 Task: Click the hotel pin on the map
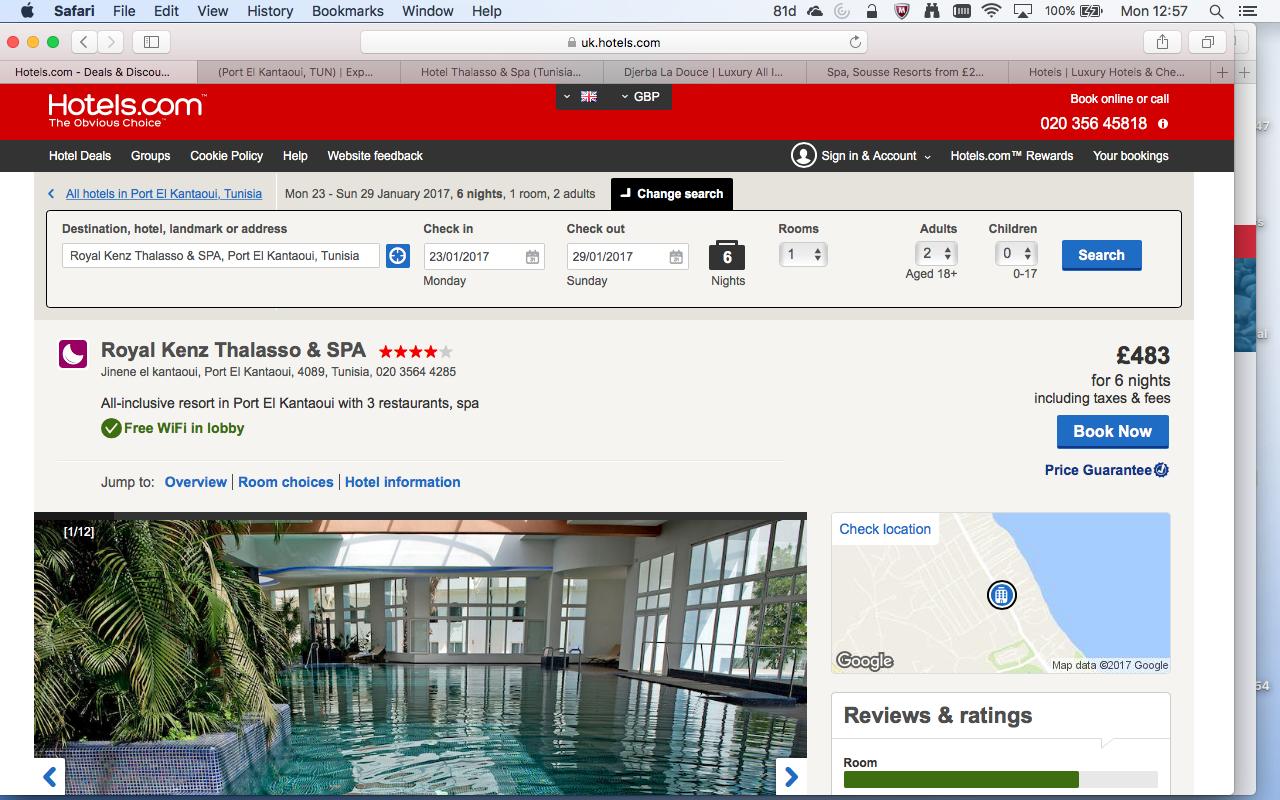pos(1001,595)
